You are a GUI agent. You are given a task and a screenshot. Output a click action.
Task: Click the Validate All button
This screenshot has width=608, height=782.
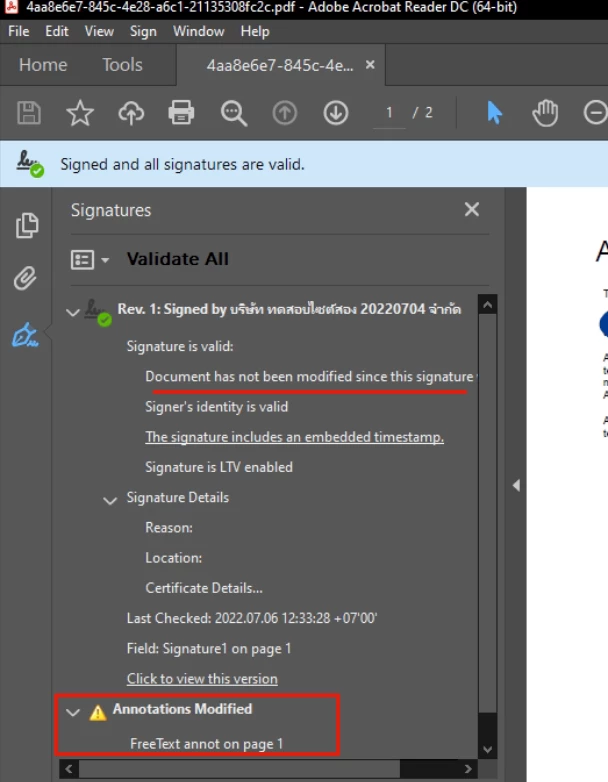[x=178, y=259]
